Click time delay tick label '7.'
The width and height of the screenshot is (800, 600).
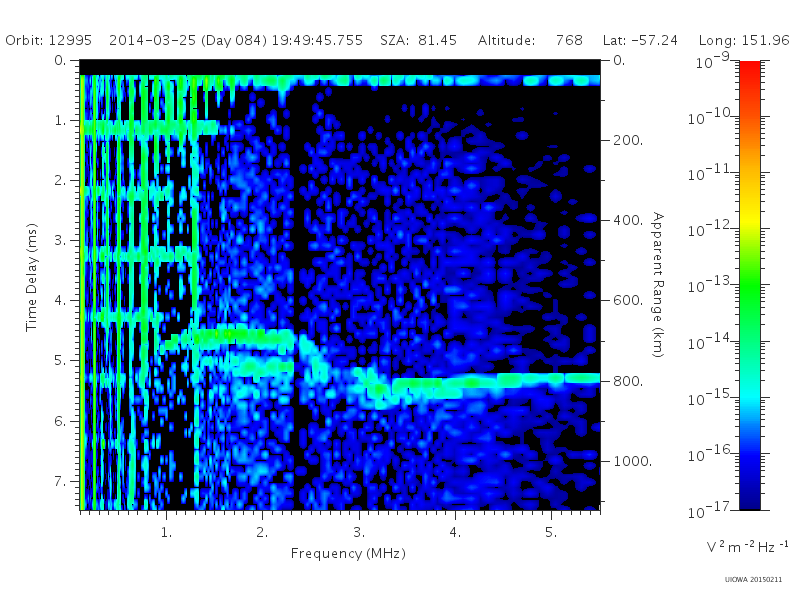tap(60, 481)
